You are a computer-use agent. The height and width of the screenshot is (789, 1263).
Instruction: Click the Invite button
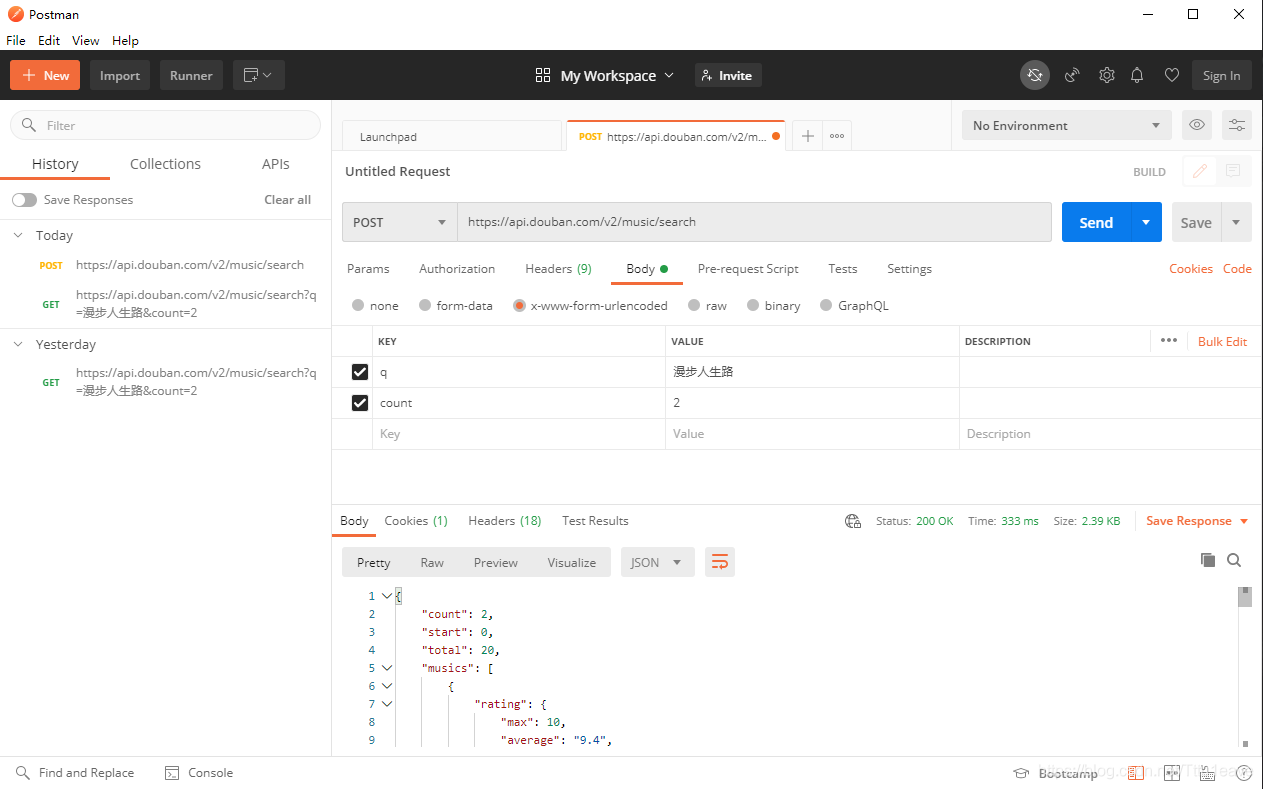727,75
